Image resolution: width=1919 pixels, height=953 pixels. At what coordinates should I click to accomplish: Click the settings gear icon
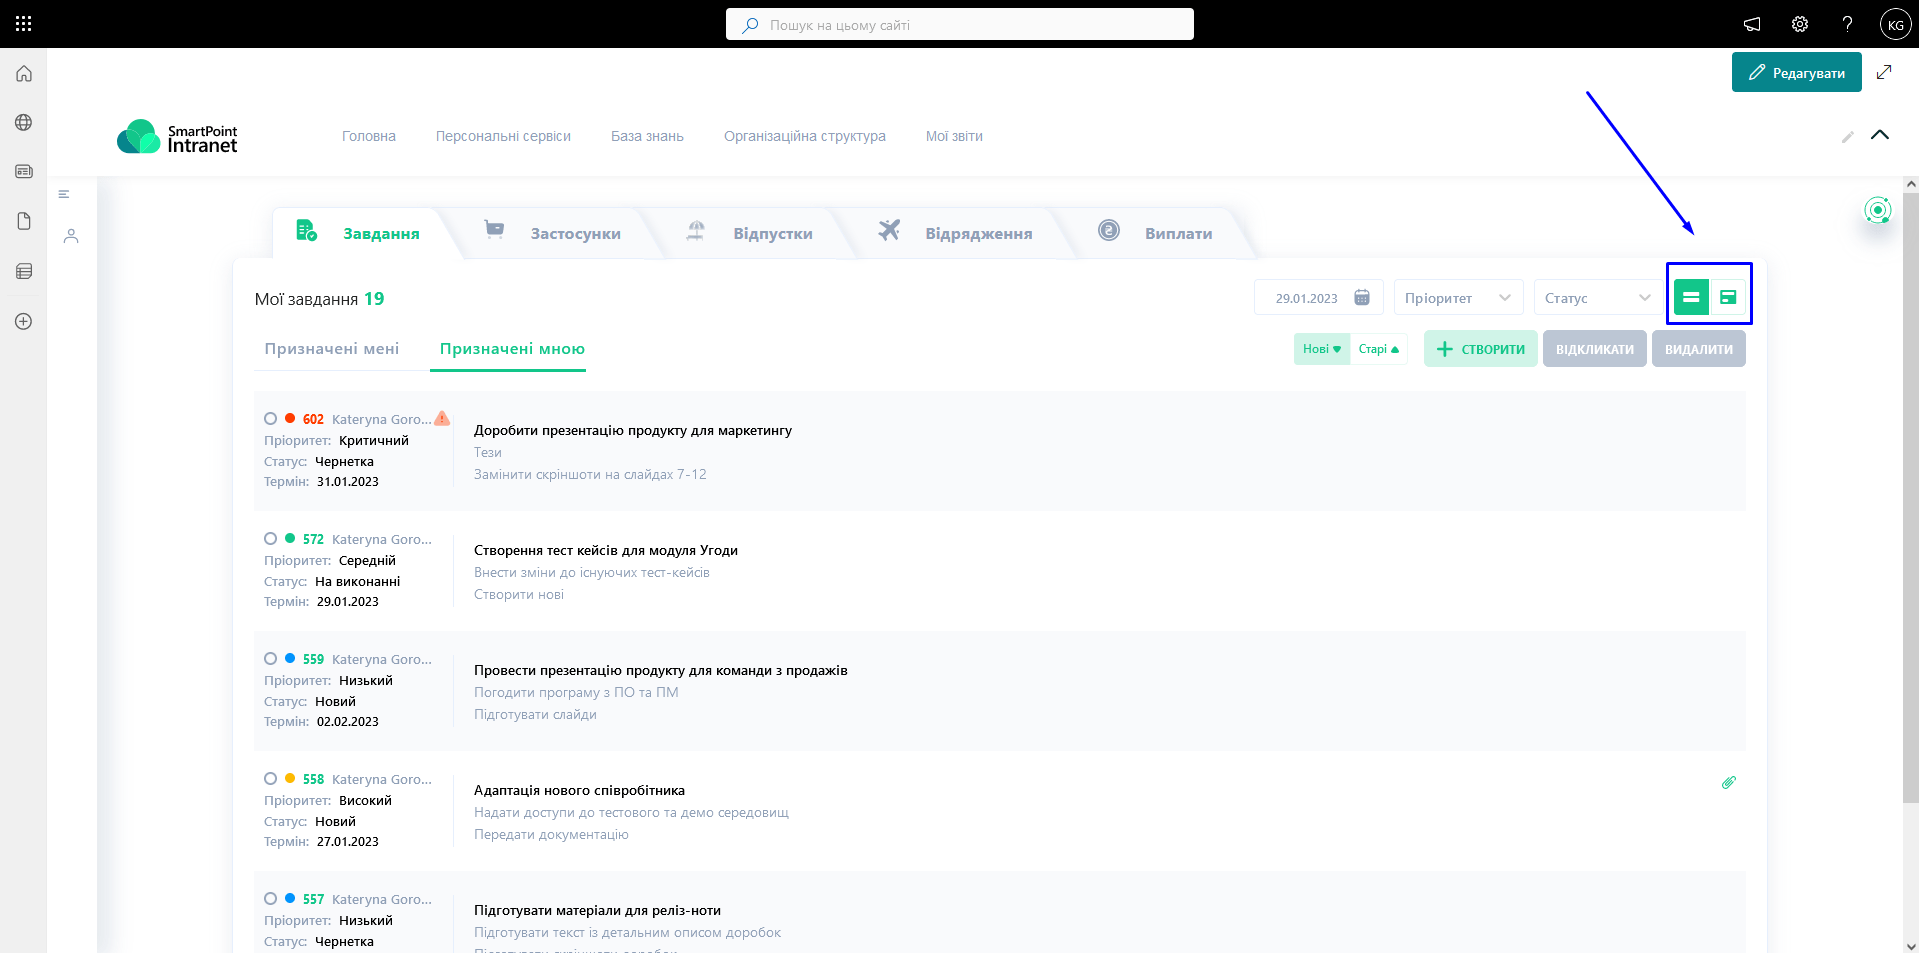click(1799, 24)
